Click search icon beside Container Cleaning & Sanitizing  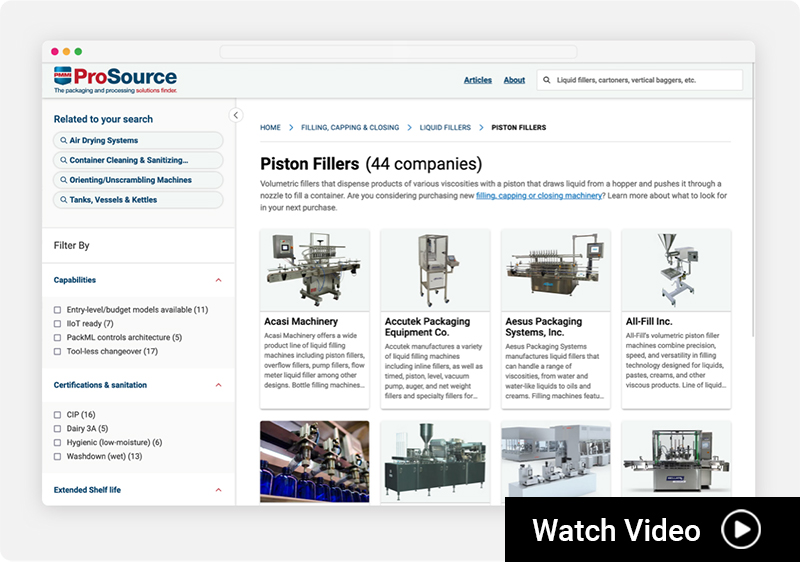click(64, 160)
